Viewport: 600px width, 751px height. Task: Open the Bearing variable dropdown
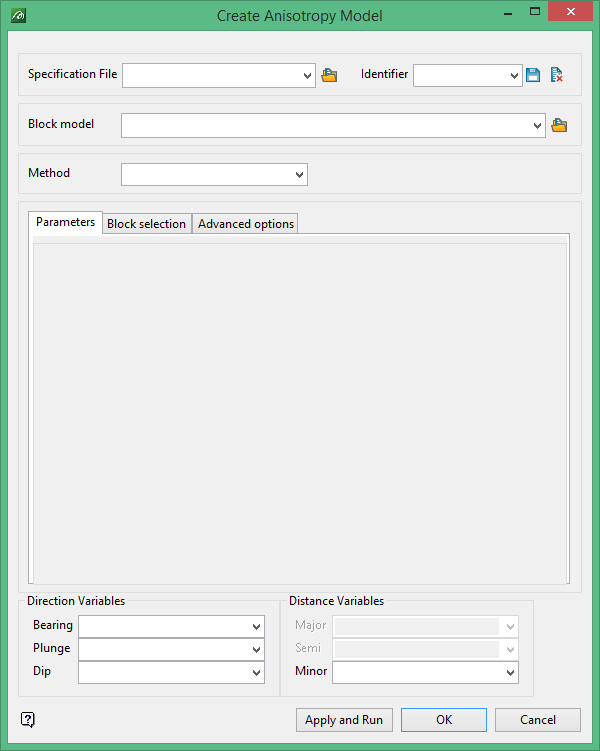257,626
